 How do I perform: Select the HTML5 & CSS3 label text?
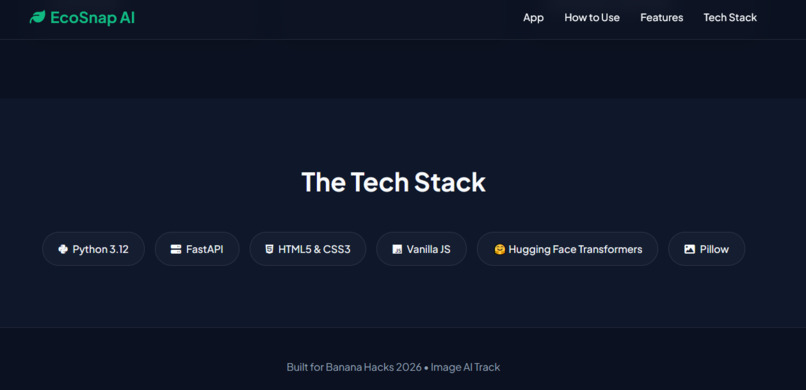[x=314, y=249]
